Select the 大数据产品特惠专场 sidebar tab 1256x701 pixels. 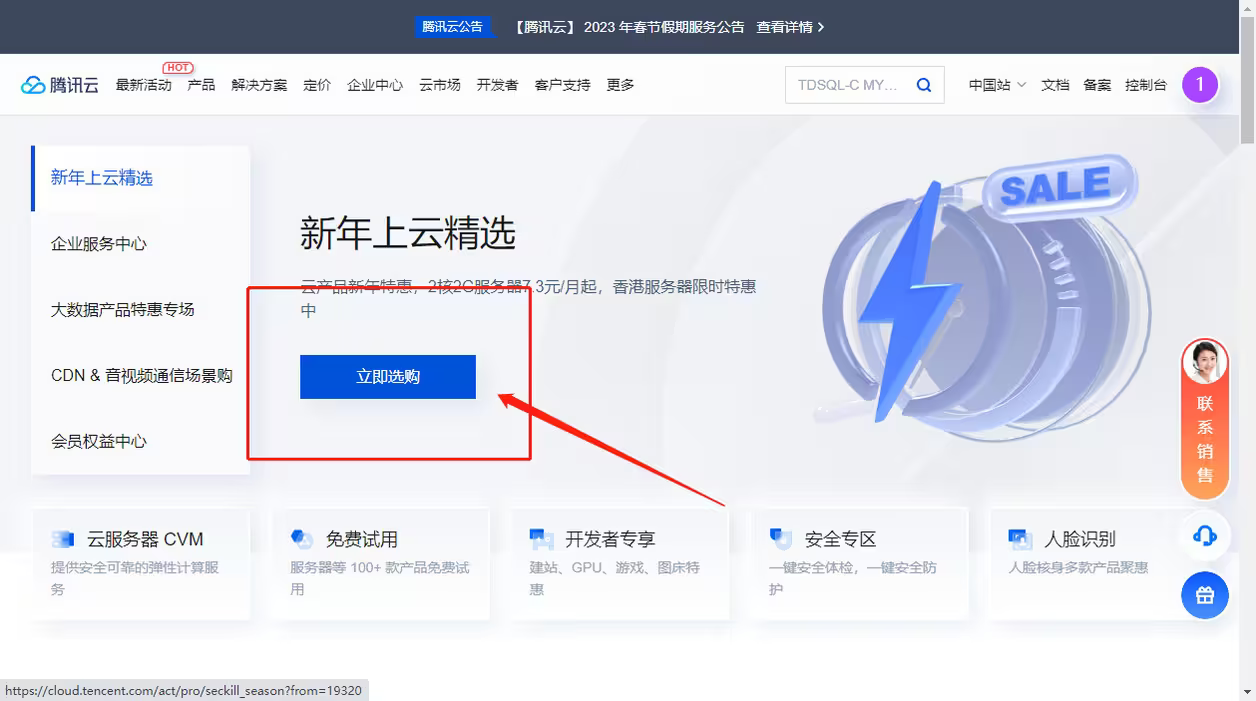pos(140,310)
